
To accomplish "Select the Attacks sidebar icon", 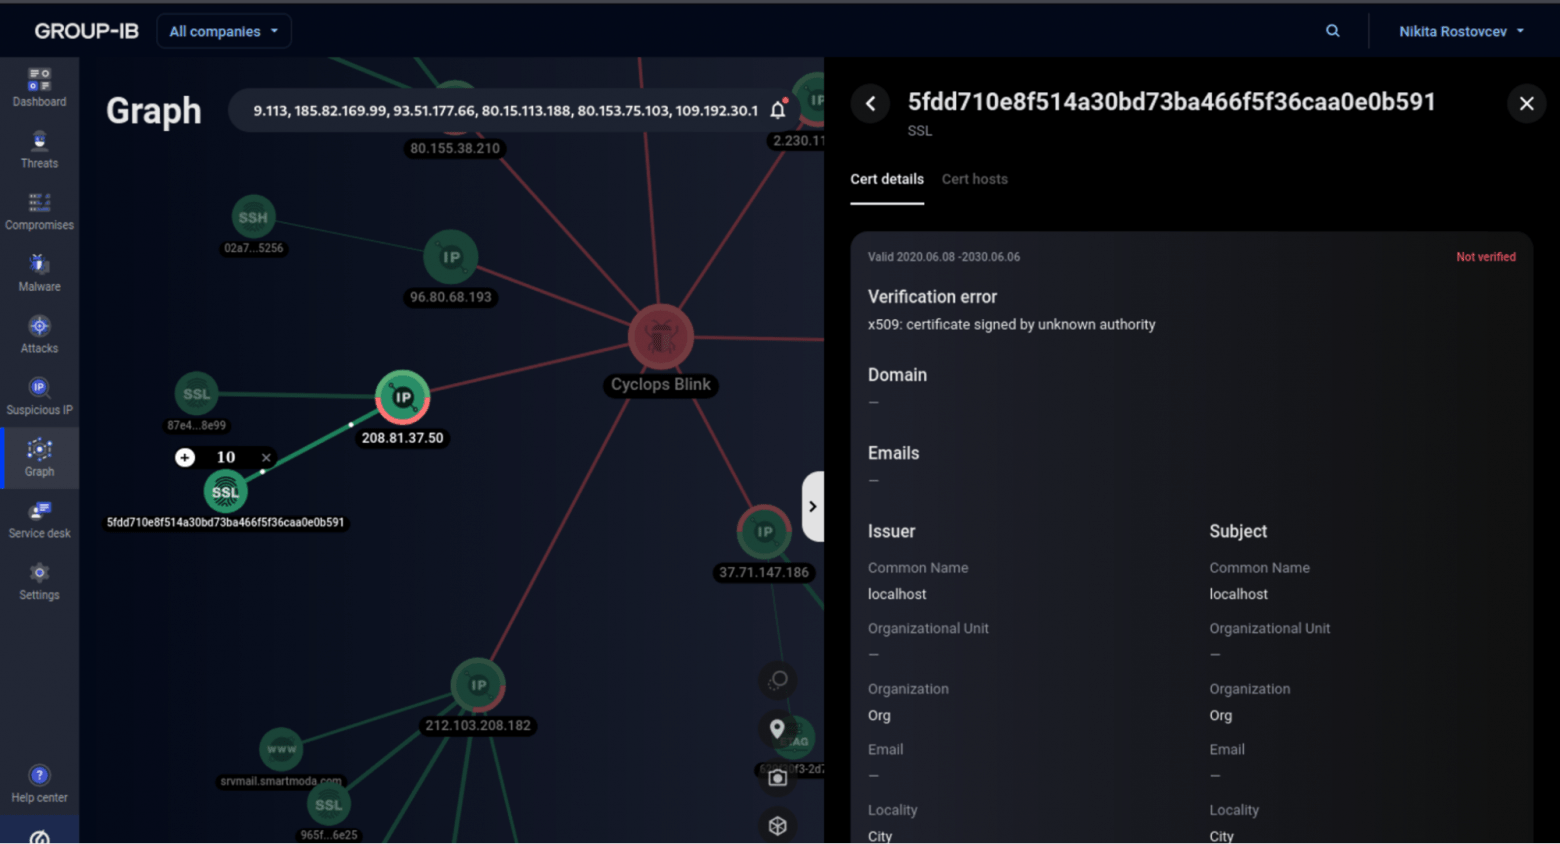I will [39, 334].
